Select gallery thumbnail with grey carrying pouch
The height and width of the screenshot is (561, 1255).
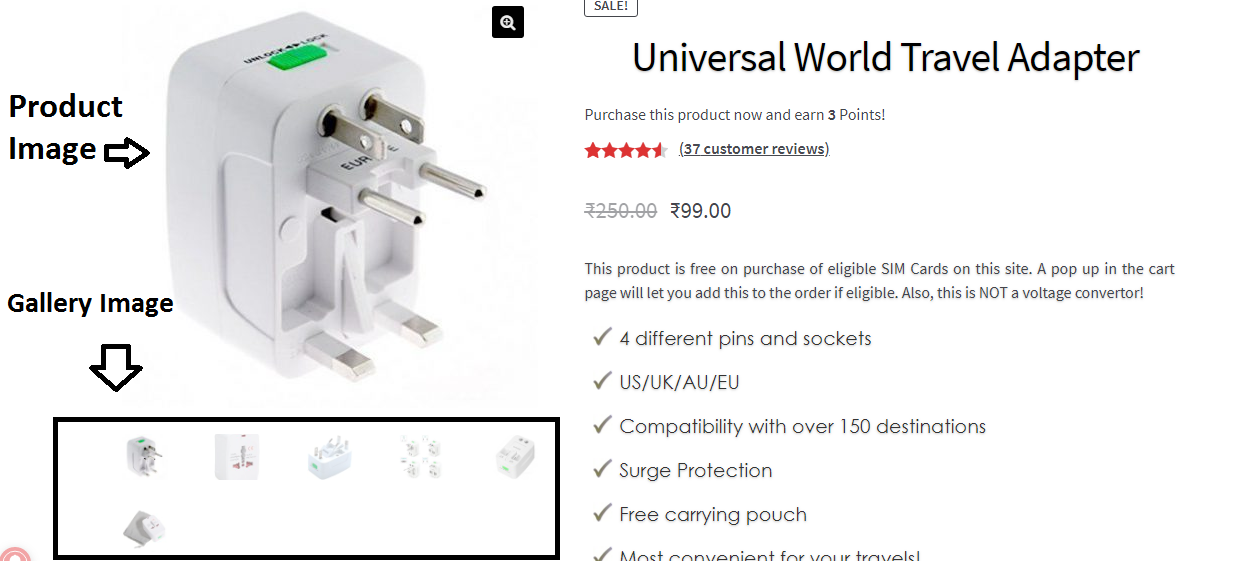tap(144, 527)
